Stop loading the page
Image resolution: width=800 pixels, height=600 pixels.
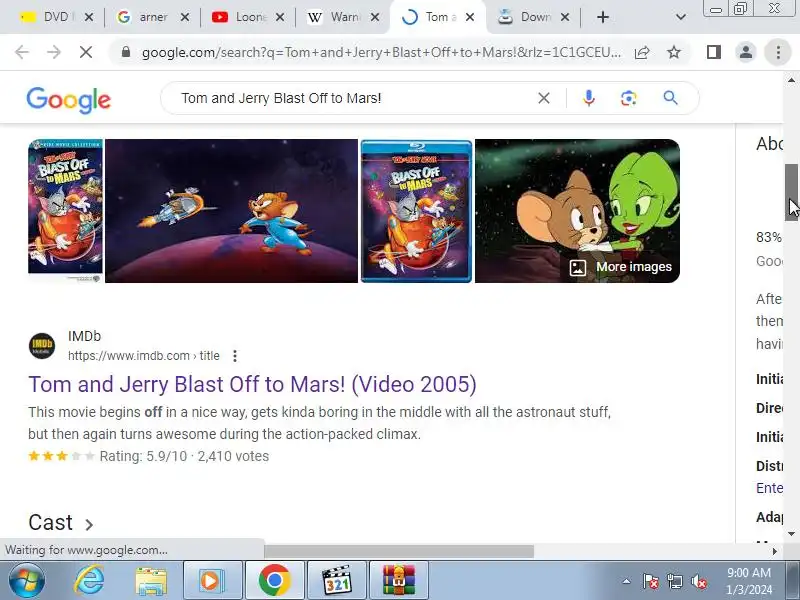click(x=86, y=52)
